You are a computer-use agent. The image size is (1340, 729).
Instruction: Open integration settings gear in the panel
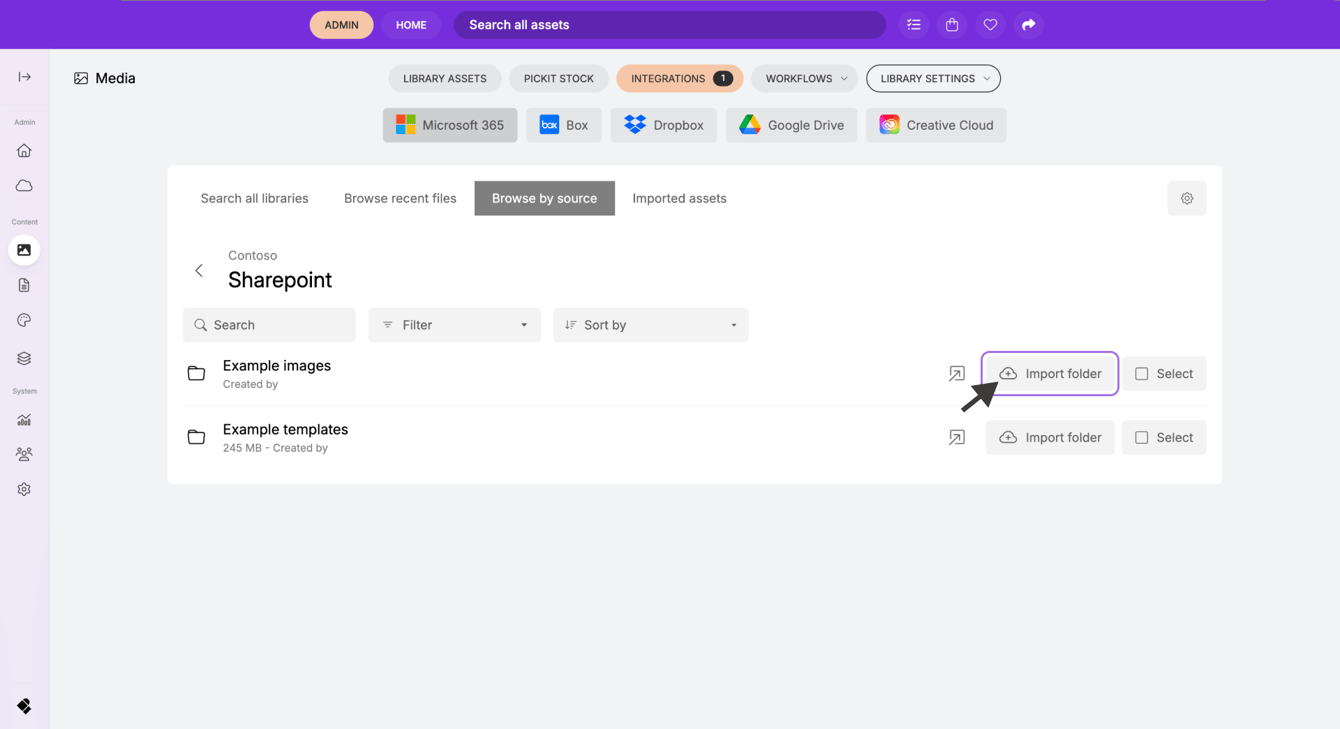pyautogui.click(x=1187, y=198)
